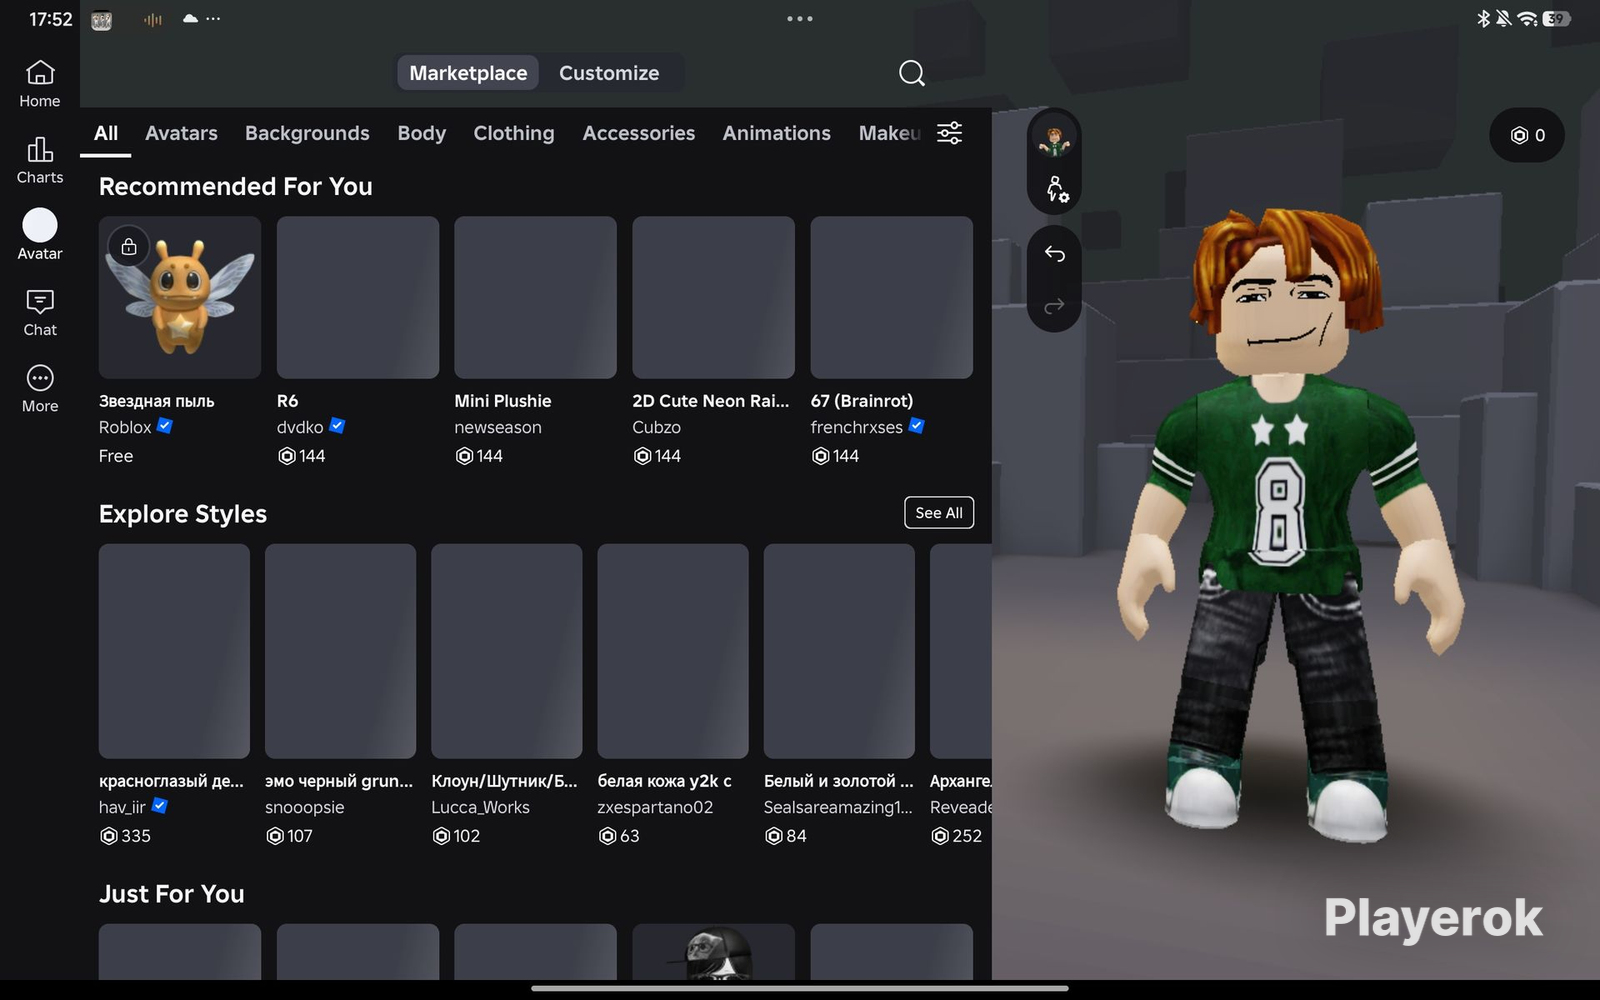
Task: Tap the battery indicator
Action: 1556,19
